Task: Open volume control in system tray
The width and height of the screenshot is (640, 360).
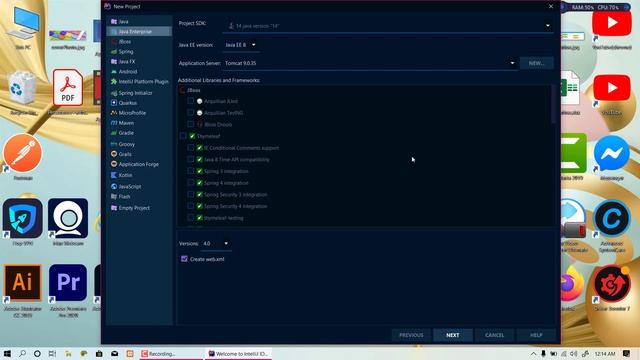Action: [574, 353]
